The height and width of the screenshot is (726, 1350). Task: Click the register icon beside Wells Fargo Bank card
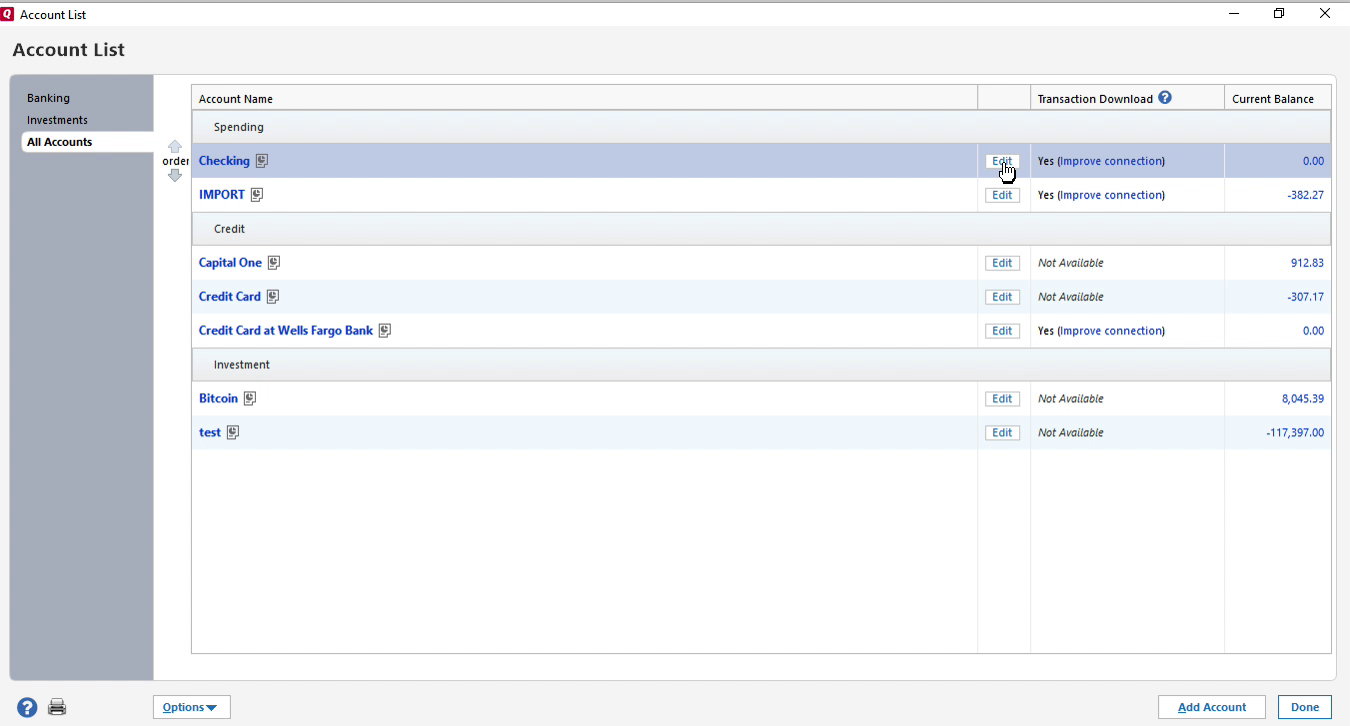click(x=385, y=331)
